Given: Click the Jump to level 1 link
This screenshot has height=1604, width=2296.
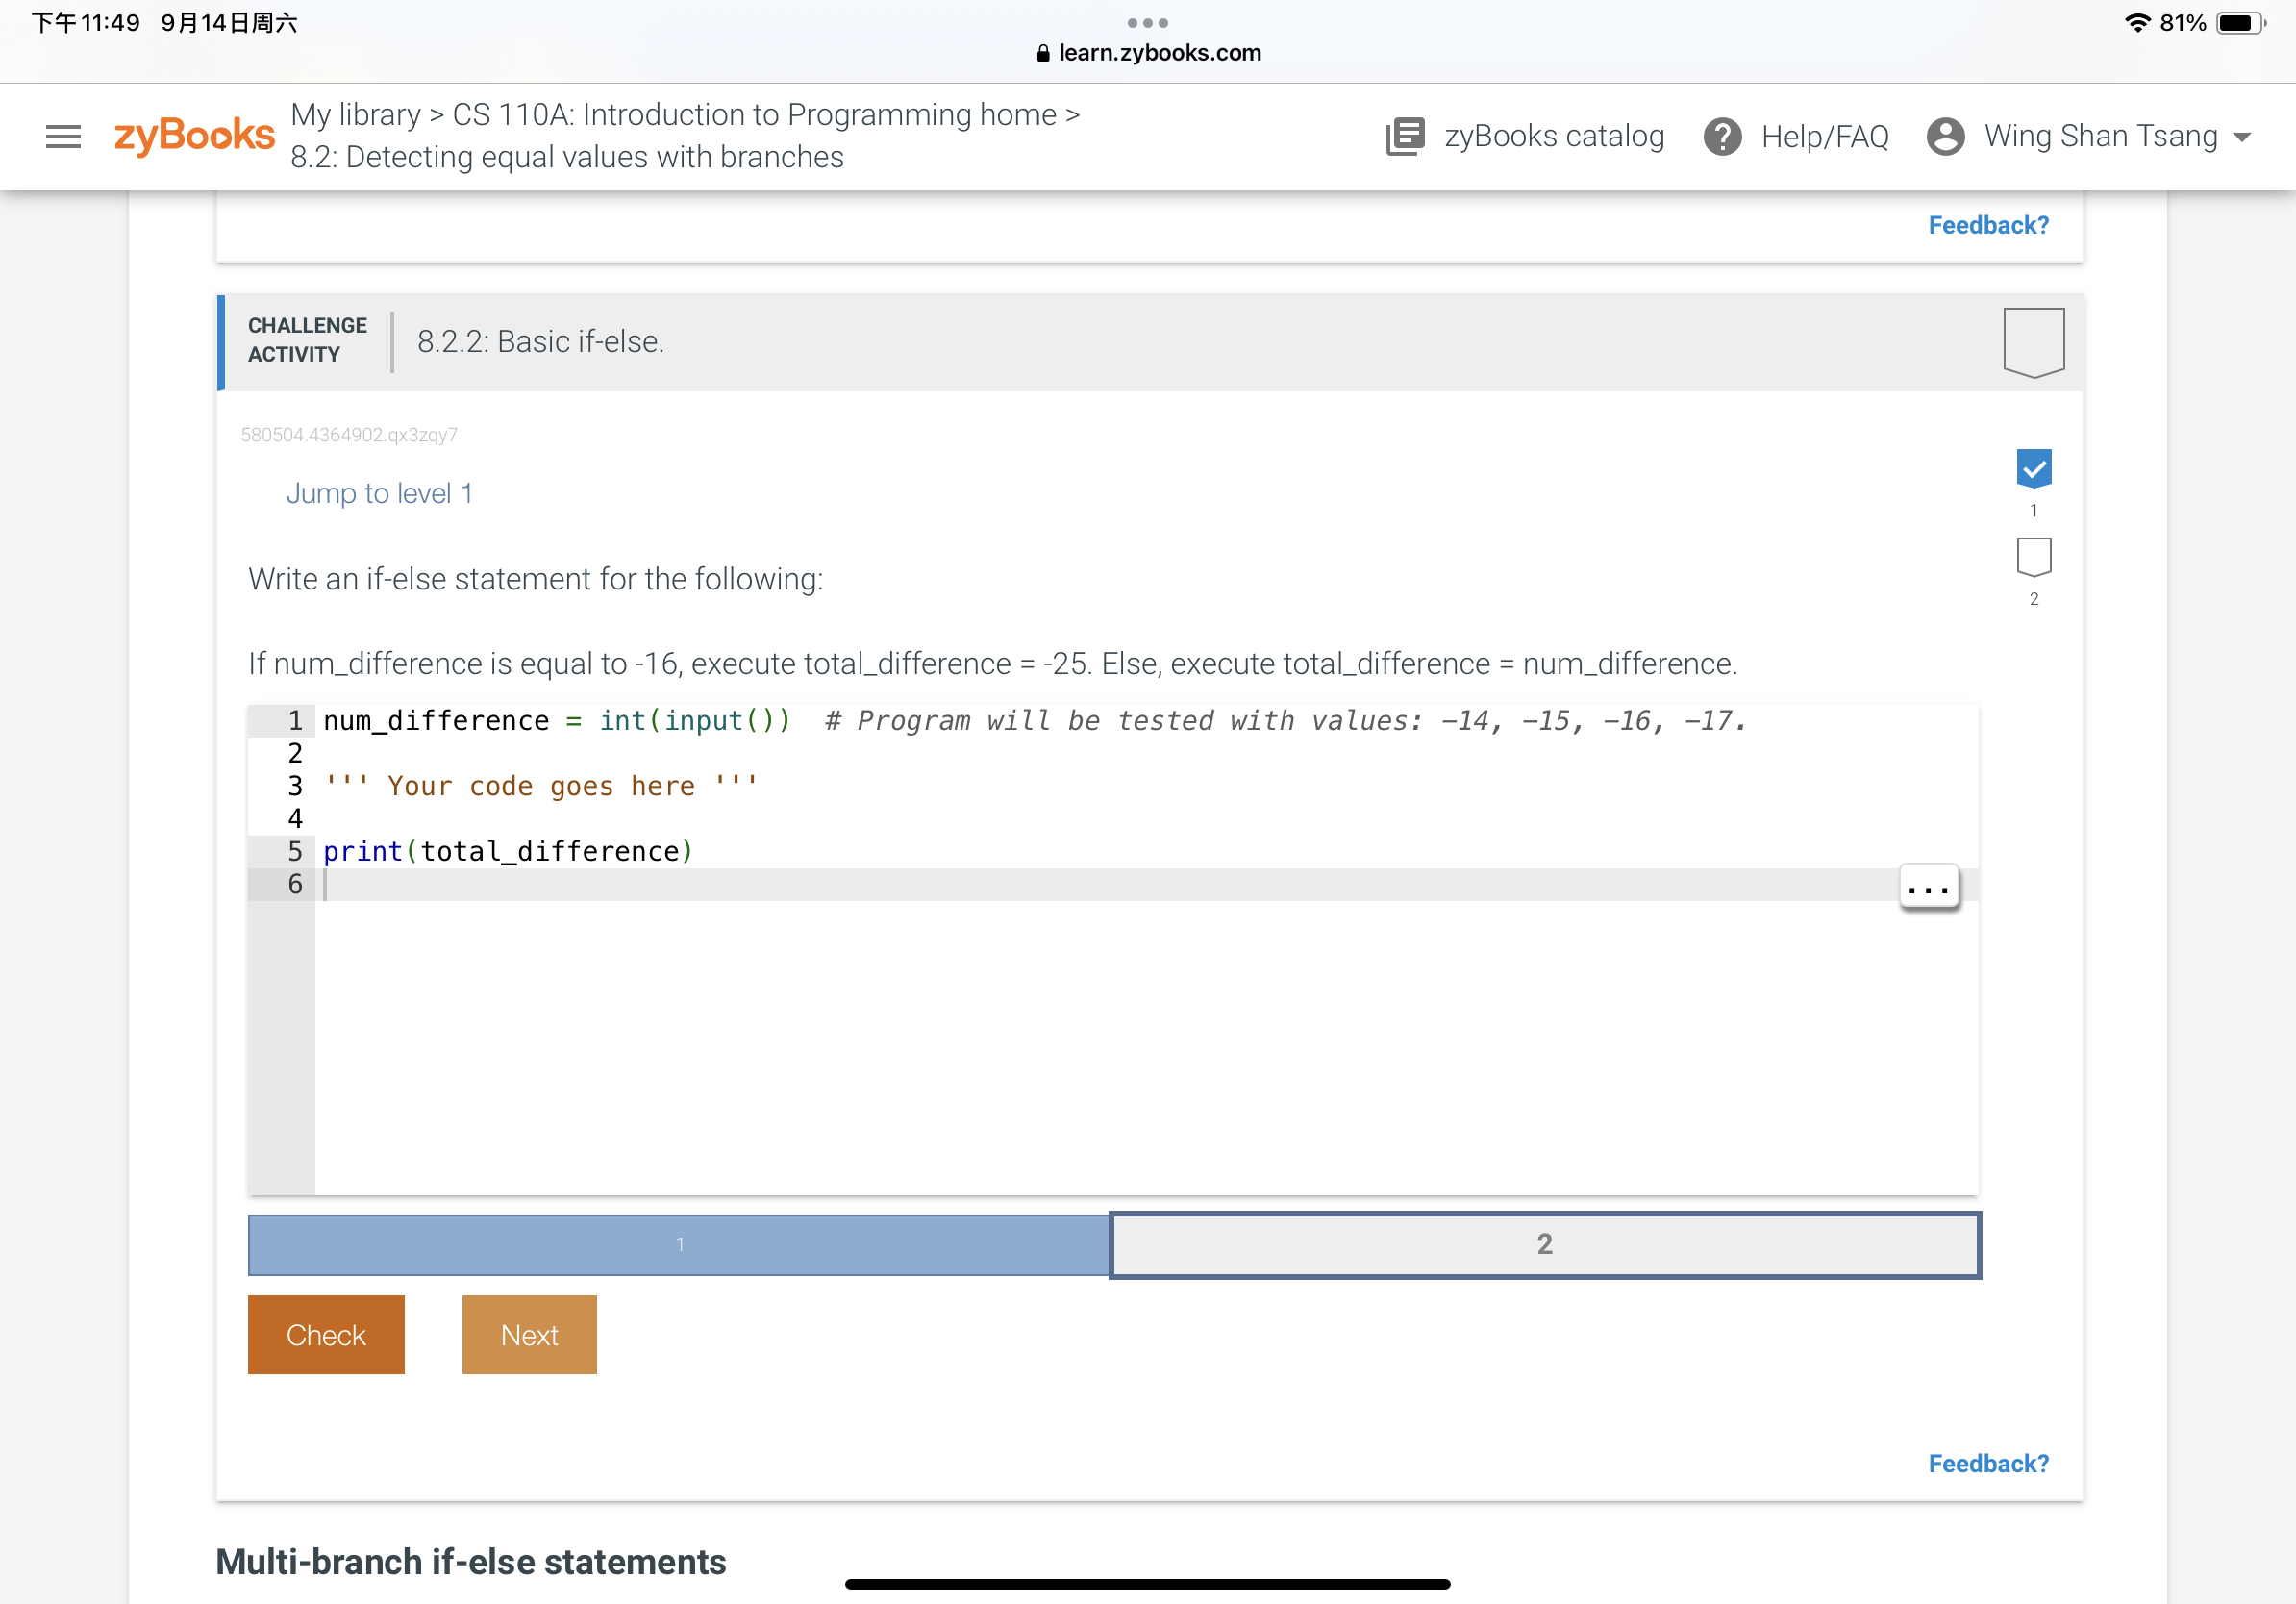Looking at the screenshot, I should tap(379, 493).
